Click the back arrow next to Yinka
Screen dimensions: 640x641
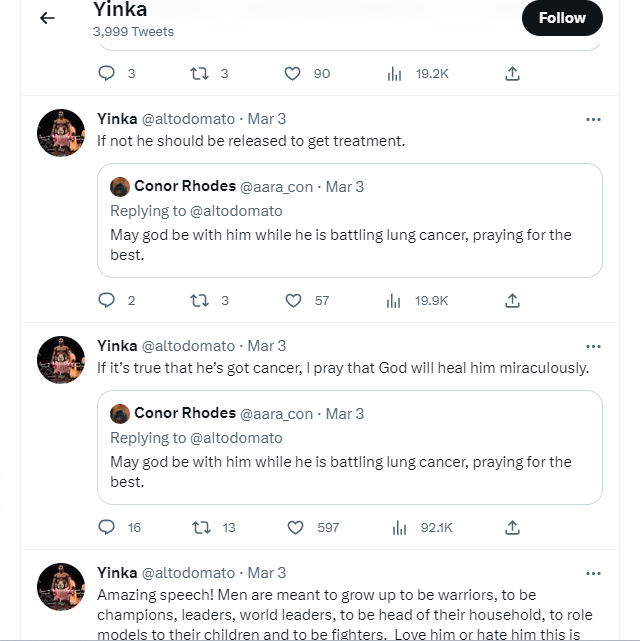[x=47, y=18]
